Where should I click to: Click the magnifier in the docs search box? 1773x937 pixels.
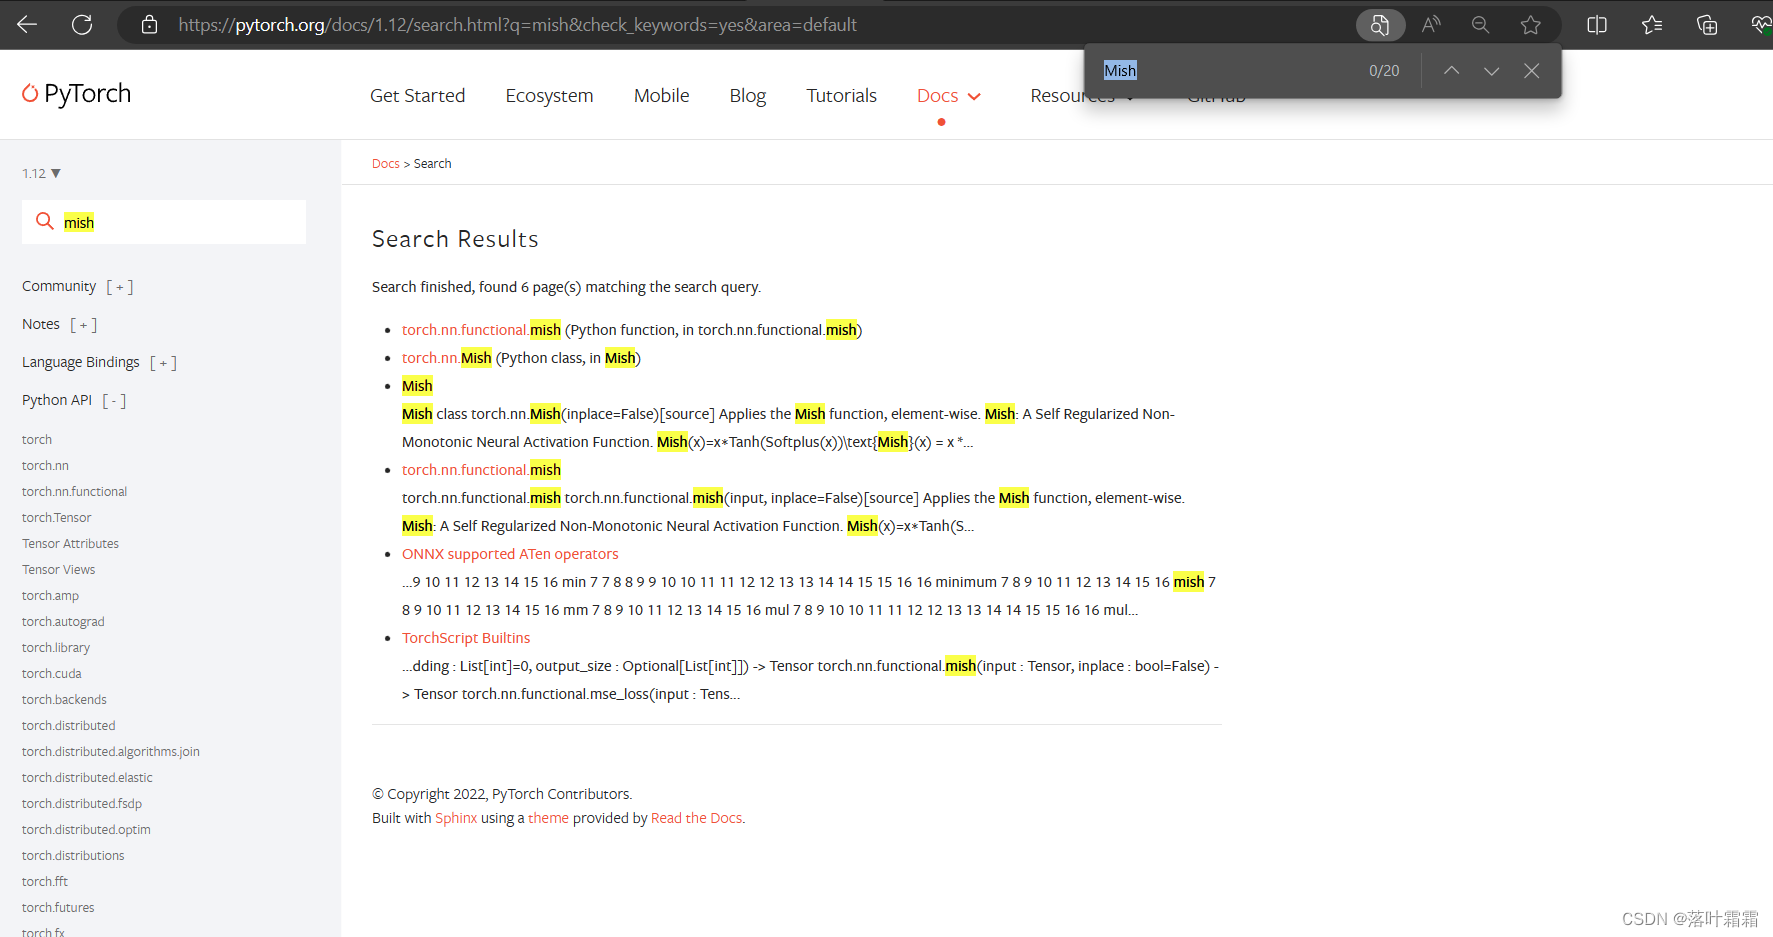(x=44, y=221)
